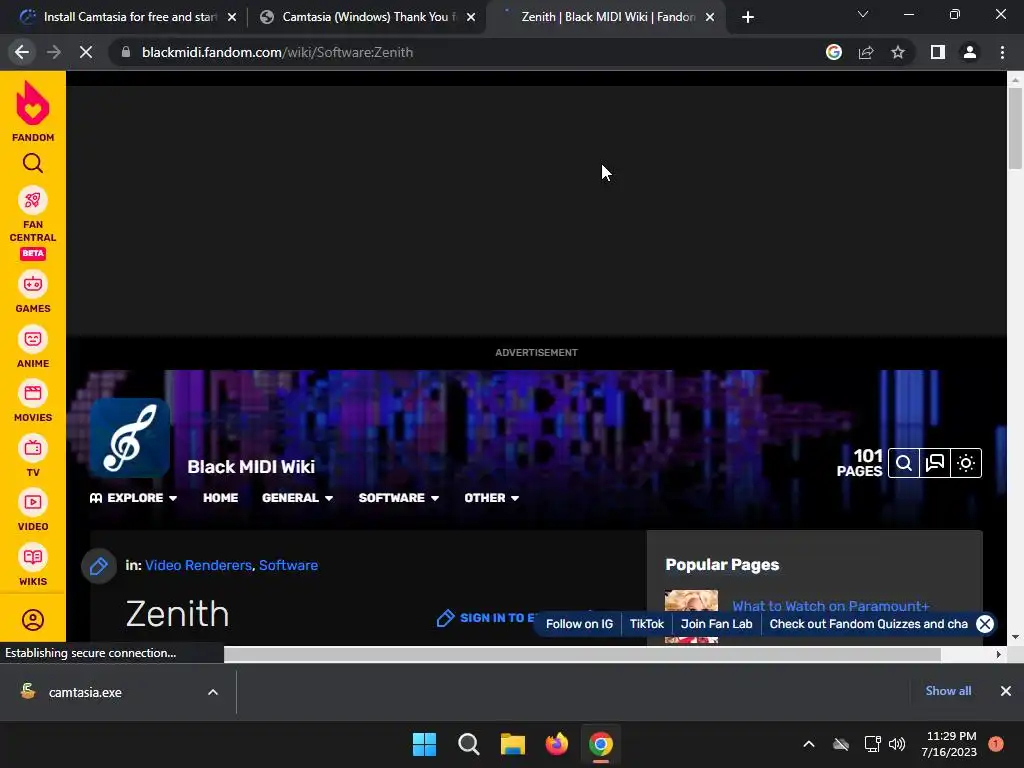Share this page icon
Image resolution: width=1024 pixels, height=768 pixels.
point(866,52)
